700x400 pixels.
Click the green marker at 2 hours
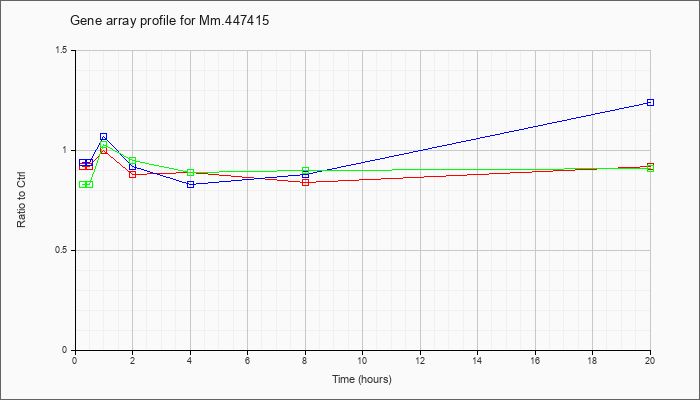(x=133, y=160)
